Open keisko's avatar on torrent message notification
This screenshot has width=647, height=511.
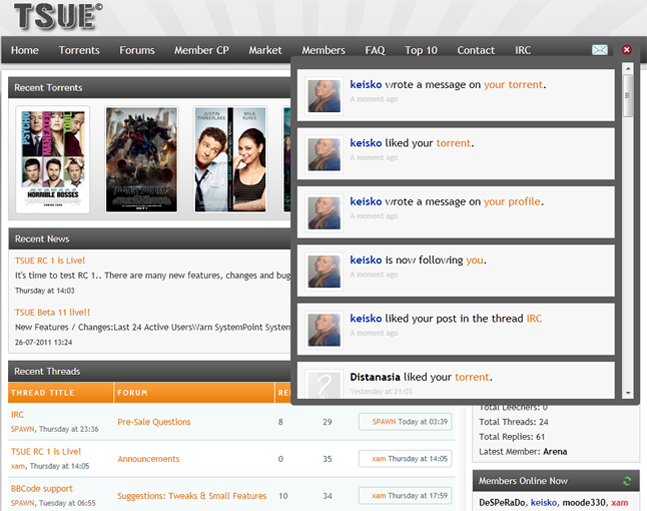[x=324, y=96]
